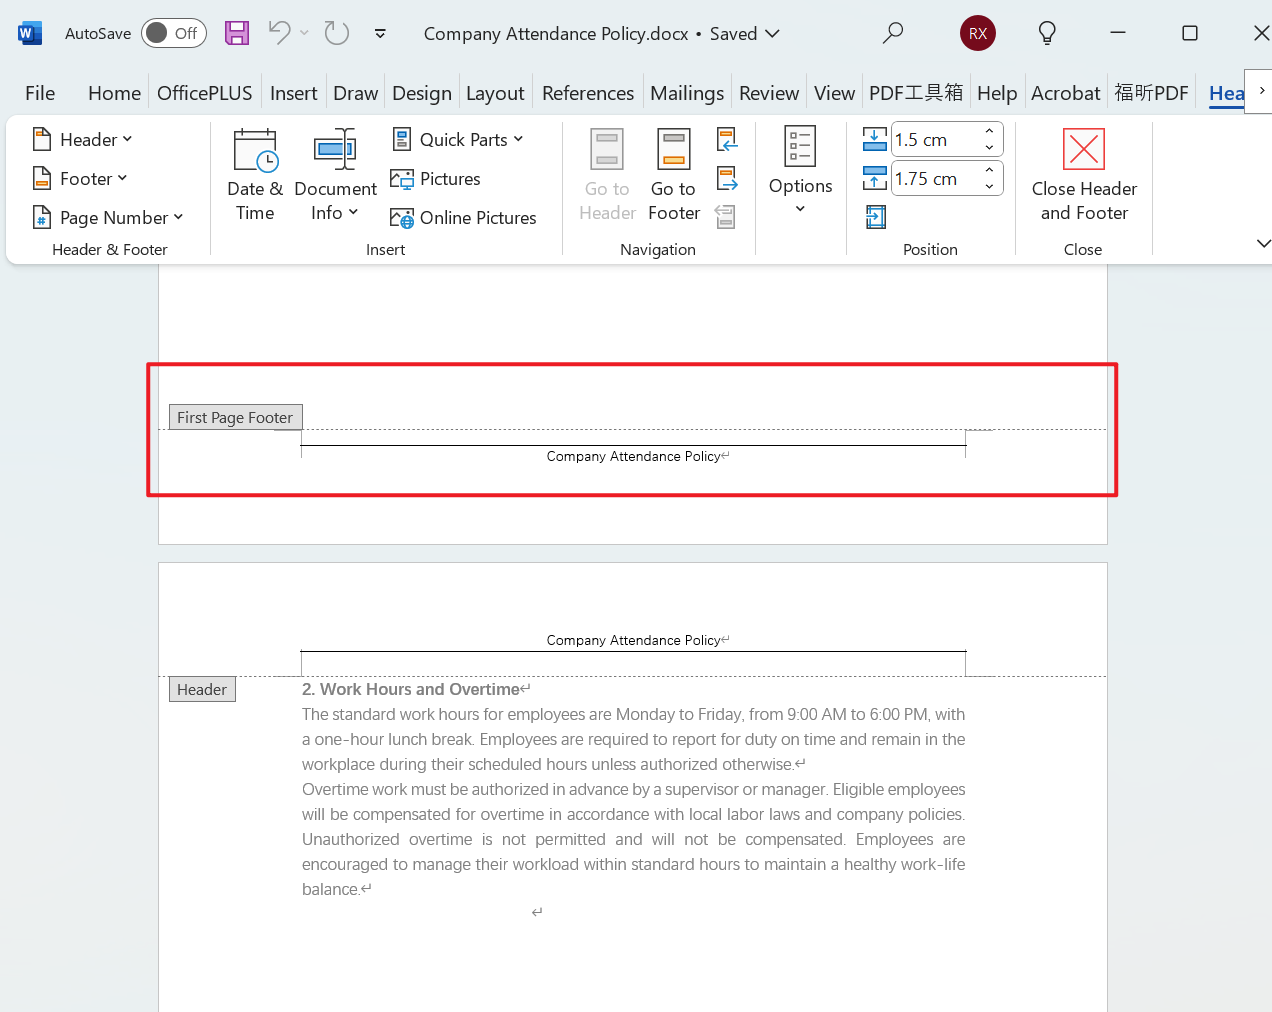The height and width of the screenshot is (1012, 1272).
Task: Click the Save icon in title bar
Action: 237,33
